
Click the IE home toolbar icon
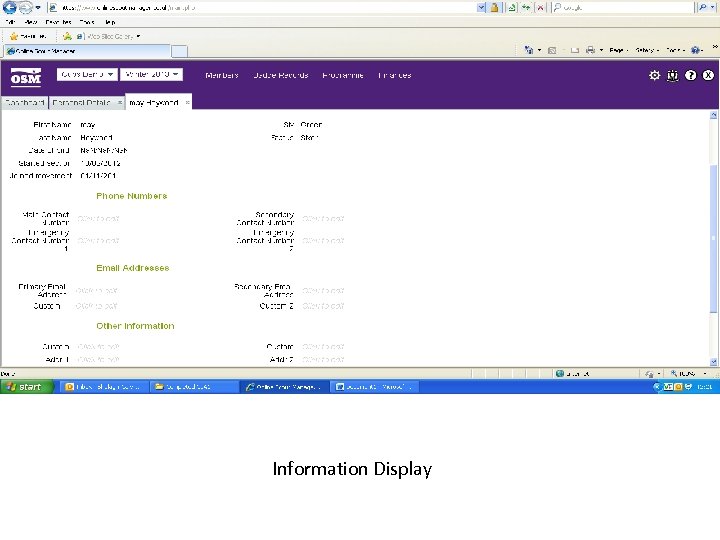pos(529,50)
